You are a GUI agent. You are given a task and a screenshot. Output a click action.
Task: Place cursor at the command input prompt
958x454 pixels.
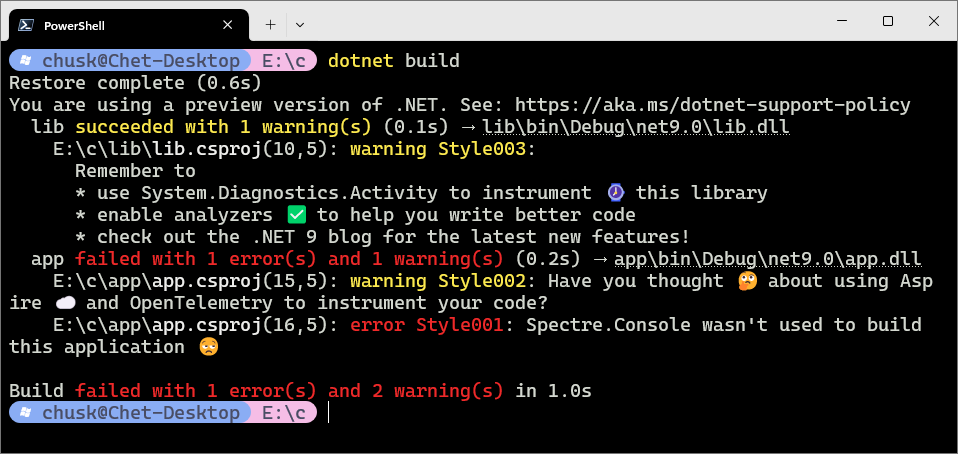tap(328, 413)
